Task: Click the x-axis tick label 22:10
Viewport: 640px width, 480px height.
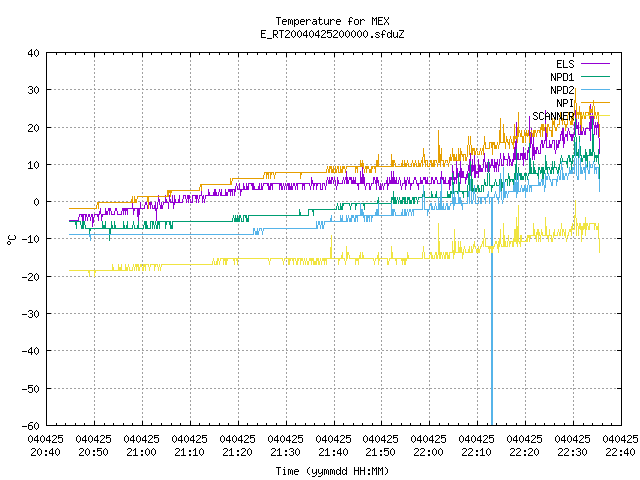Action: (476, 452)
